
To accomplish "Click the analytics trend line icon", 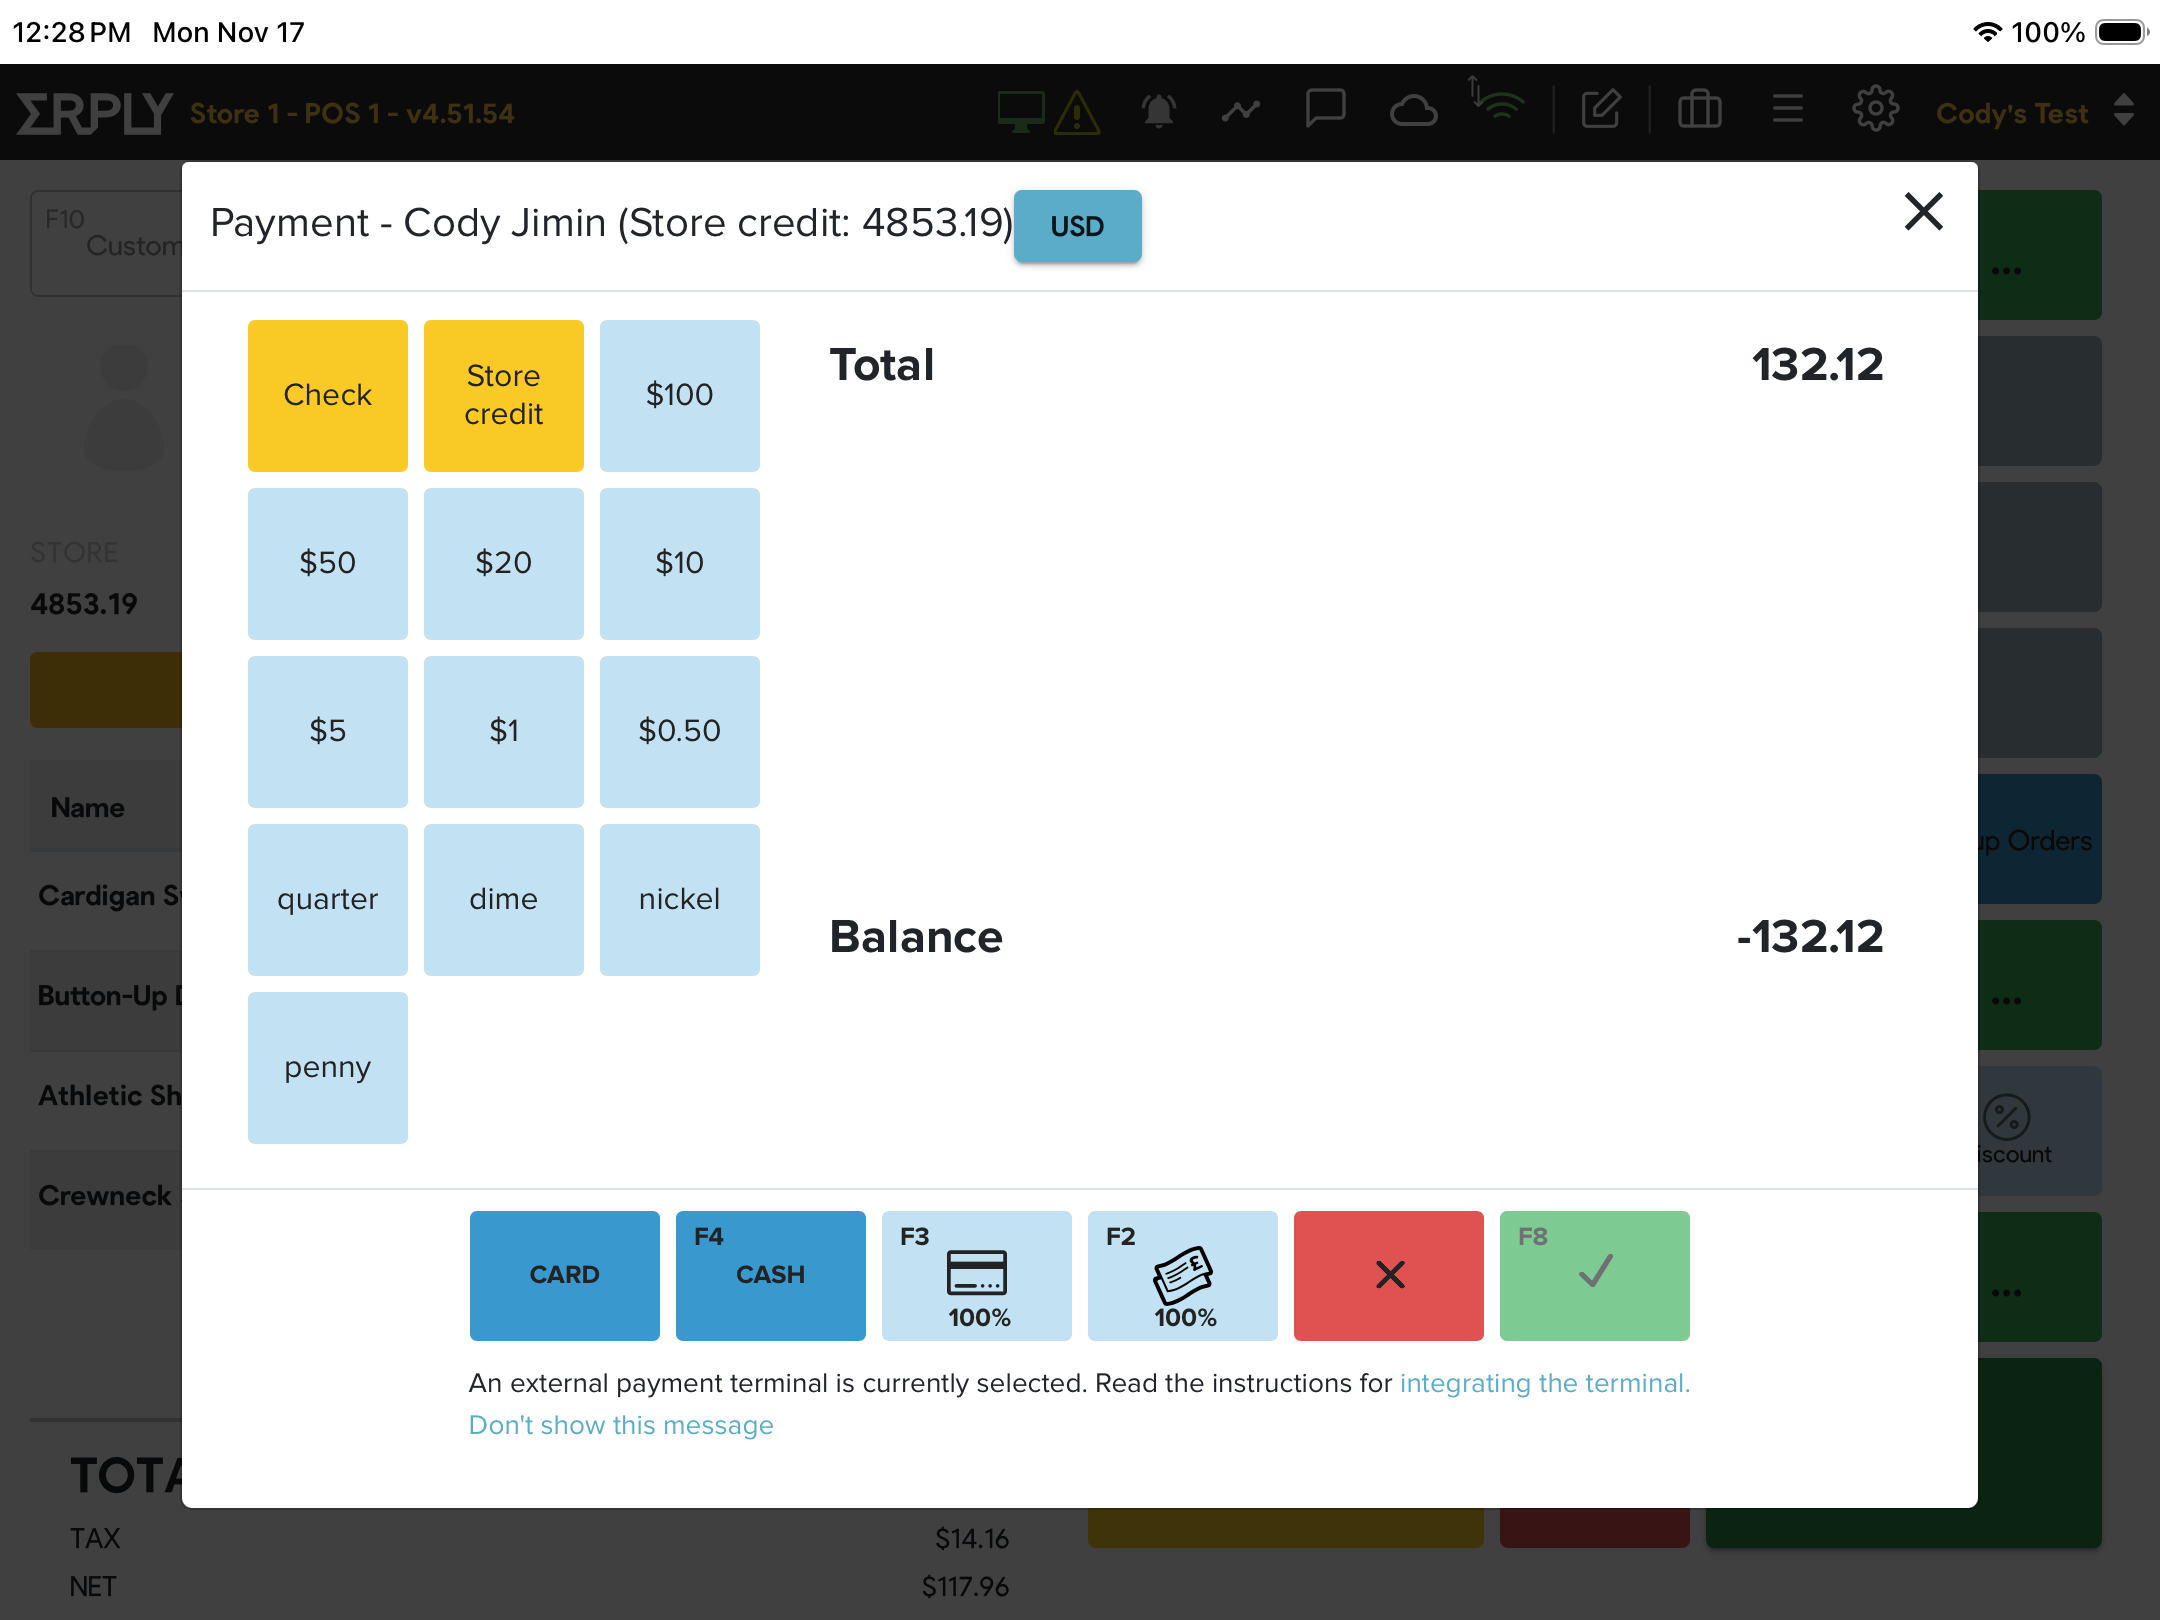I will point(1241,111).
